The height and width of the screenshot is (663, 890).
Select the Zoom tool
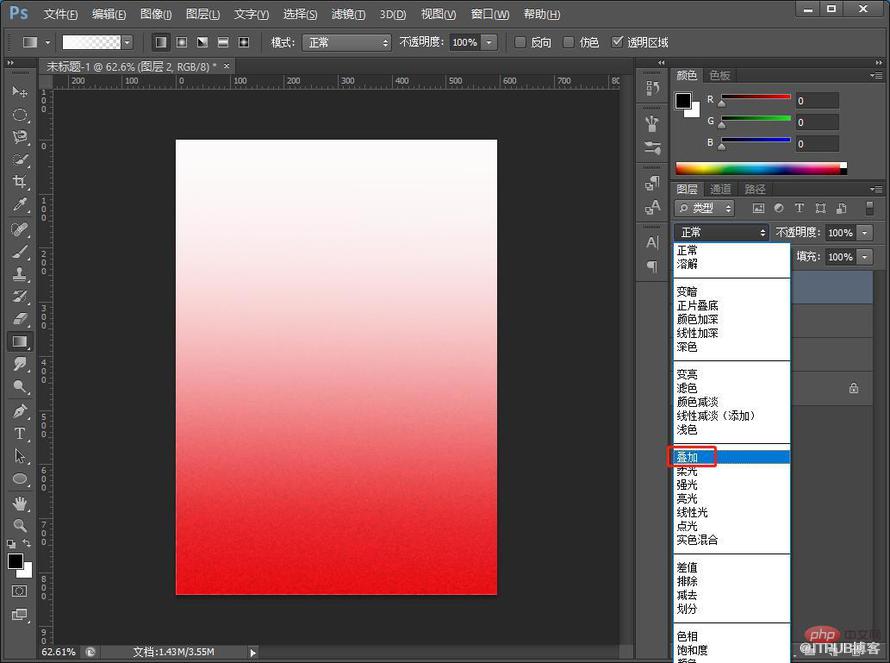(x=20, y=525)
